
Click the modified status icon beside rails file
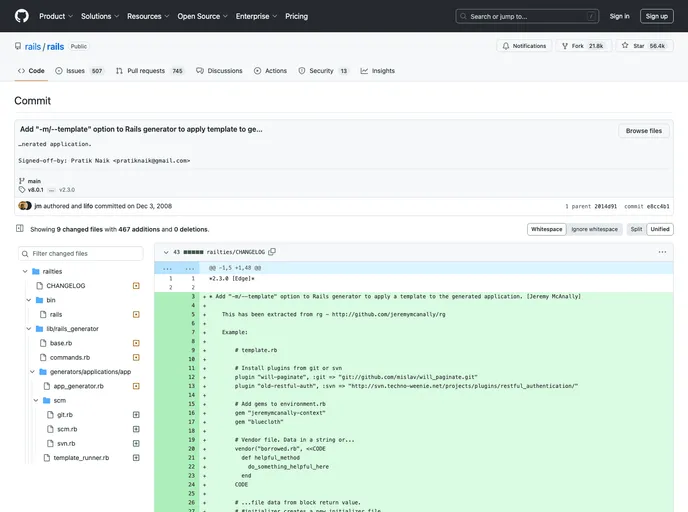[136, 314]
